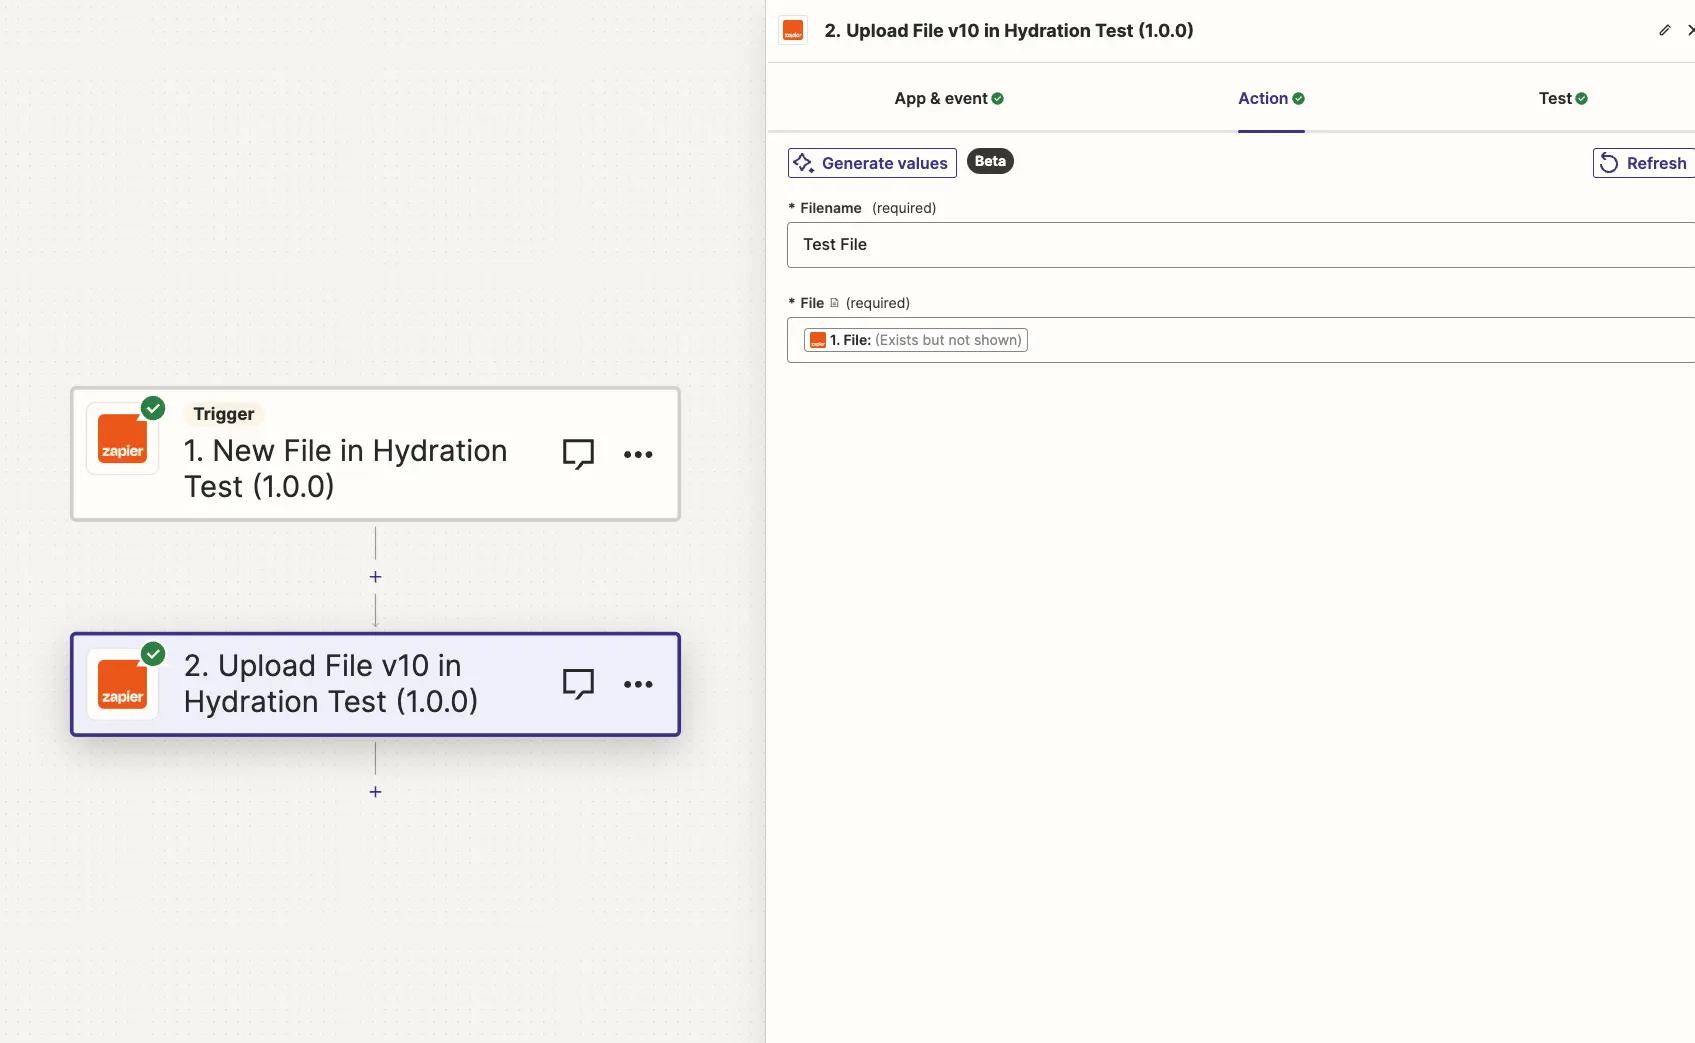Click Generate values button
Screen dimensions: 1695x1043
[x=872, y=163]
